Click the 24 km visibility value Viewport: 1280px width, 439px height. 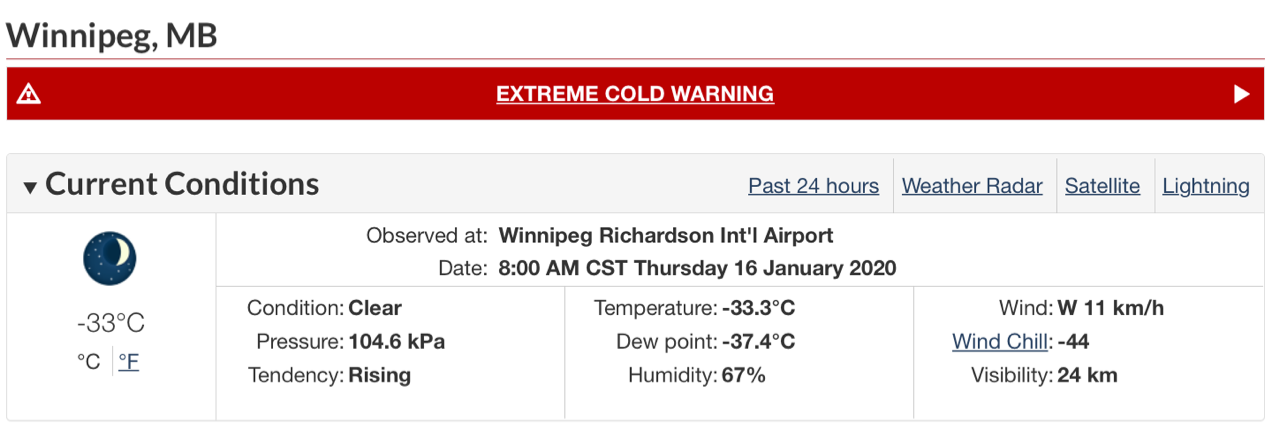tap(1088, 376)
